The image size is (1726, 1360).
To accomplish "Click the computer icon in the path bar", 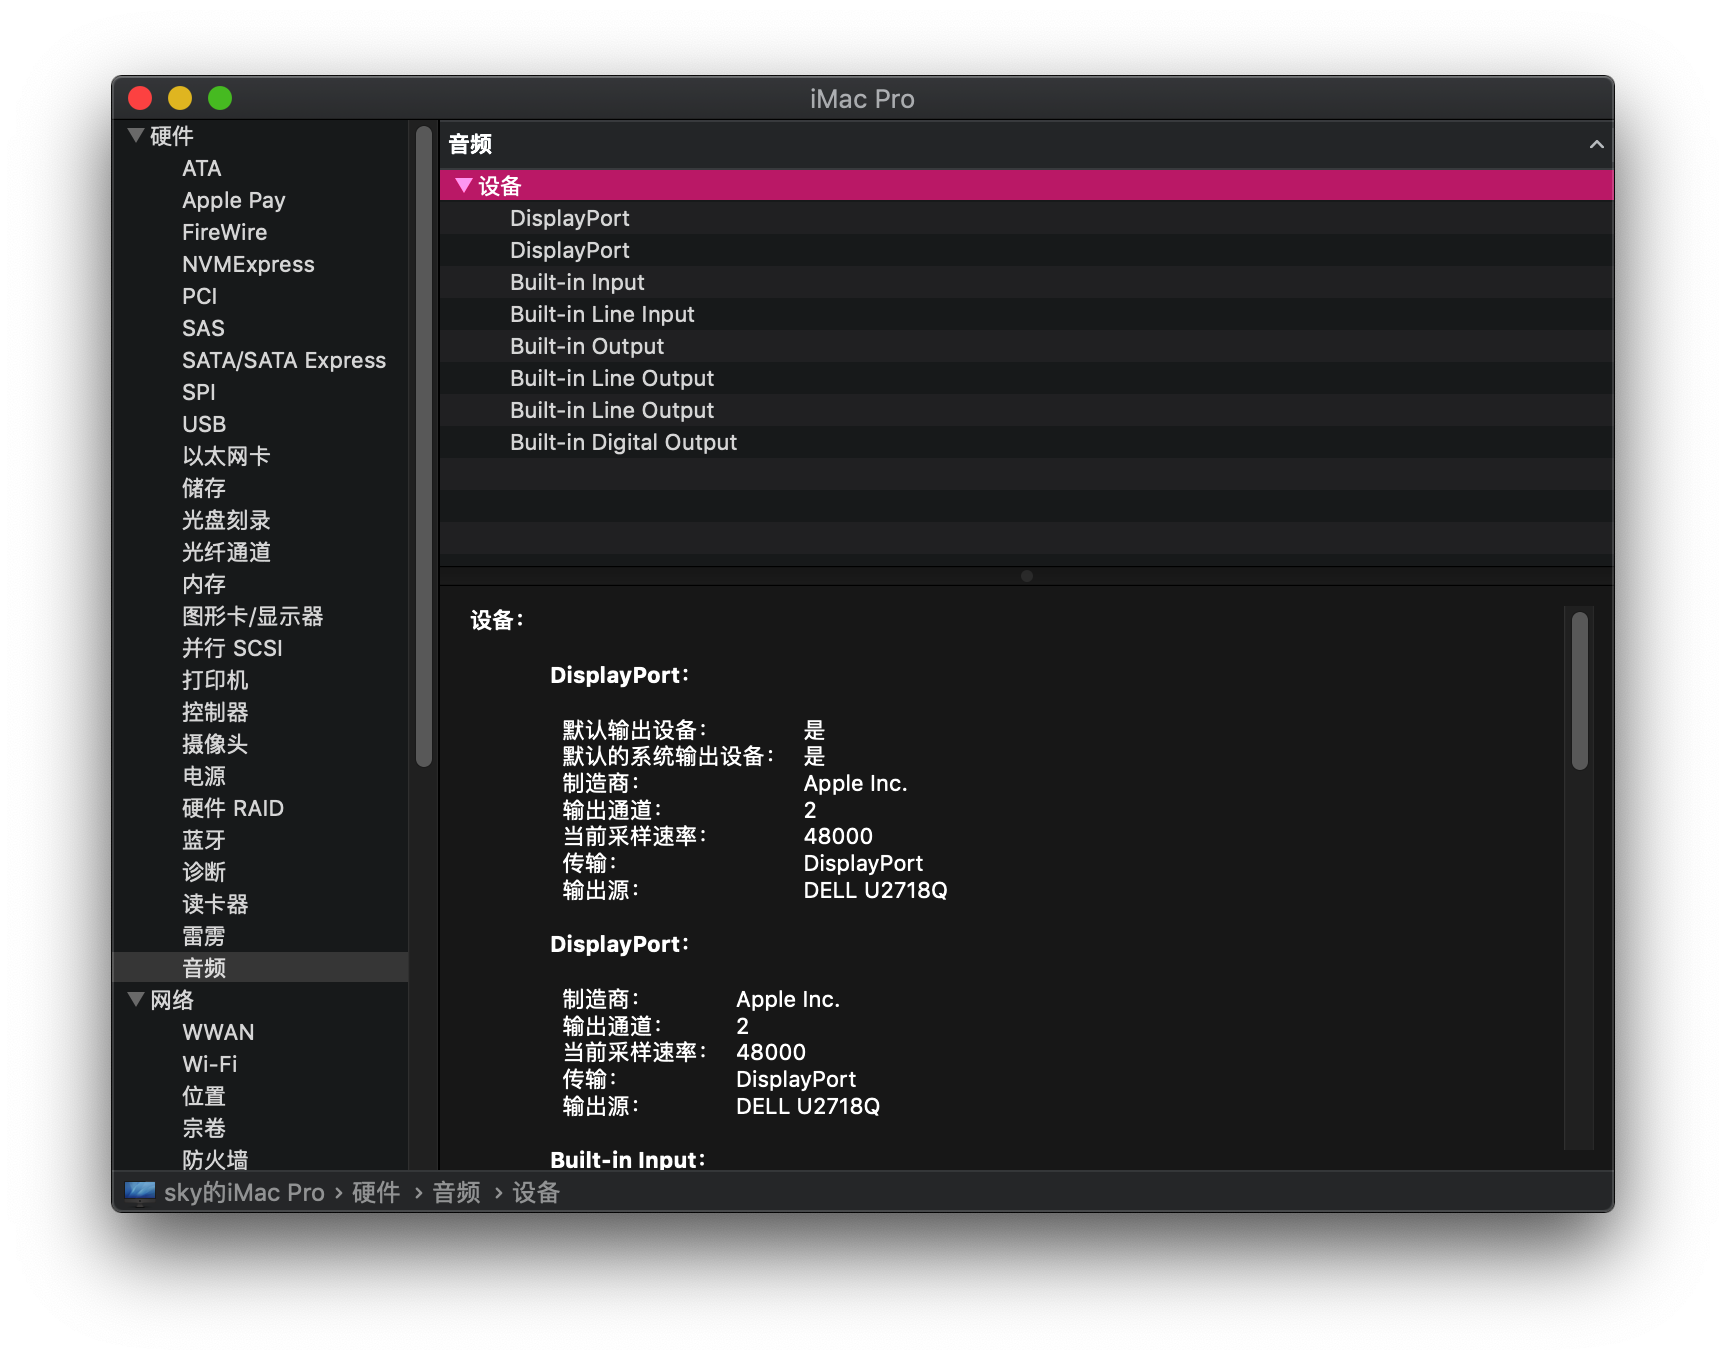I will coord(140,1192).
